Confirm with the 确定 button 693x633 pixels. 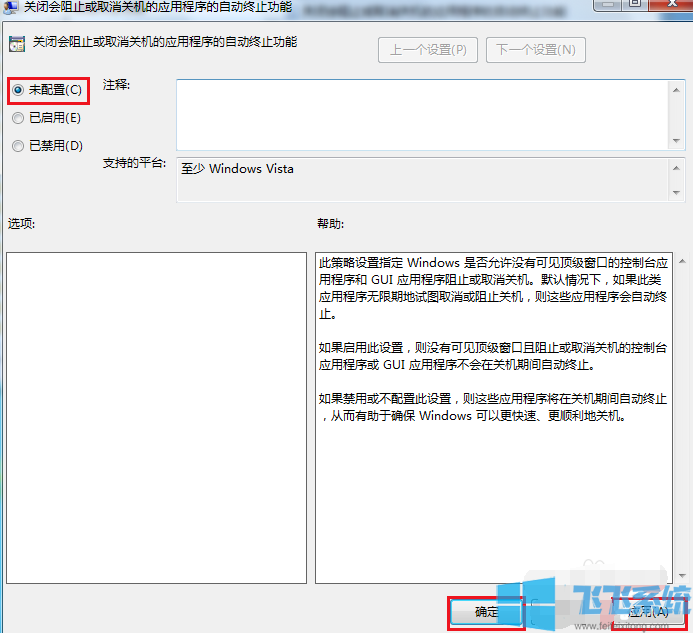(x=486, y=612)
